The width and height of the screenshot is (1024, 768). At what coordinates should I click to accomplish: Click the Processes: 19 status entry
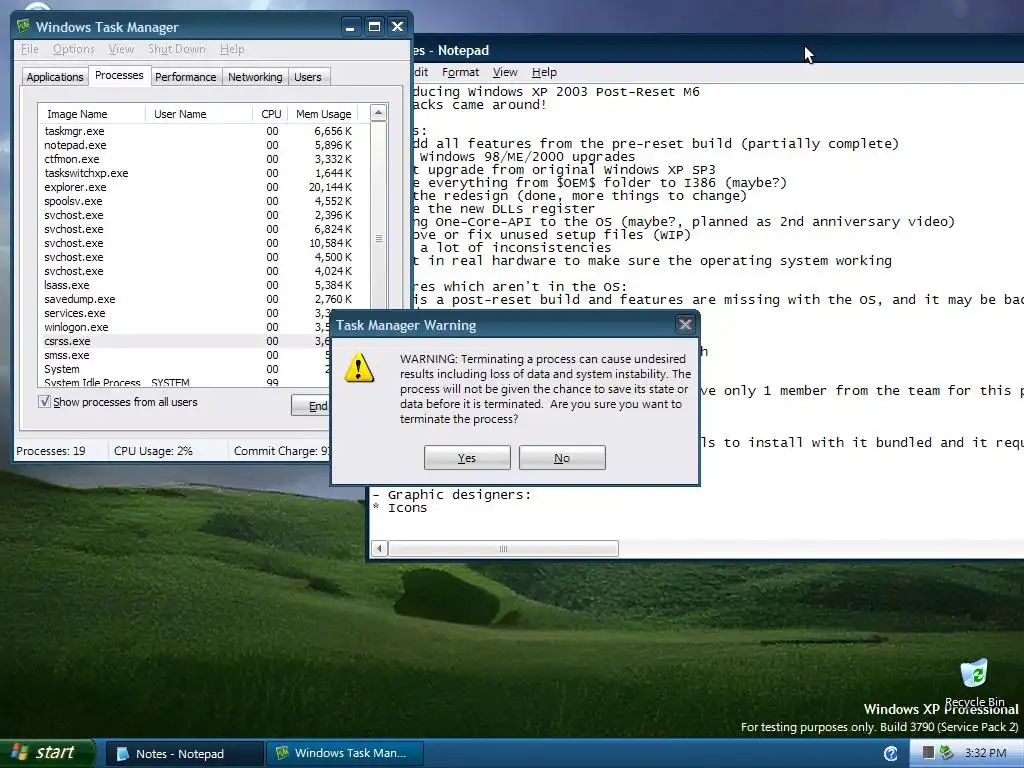click(51, 451)
